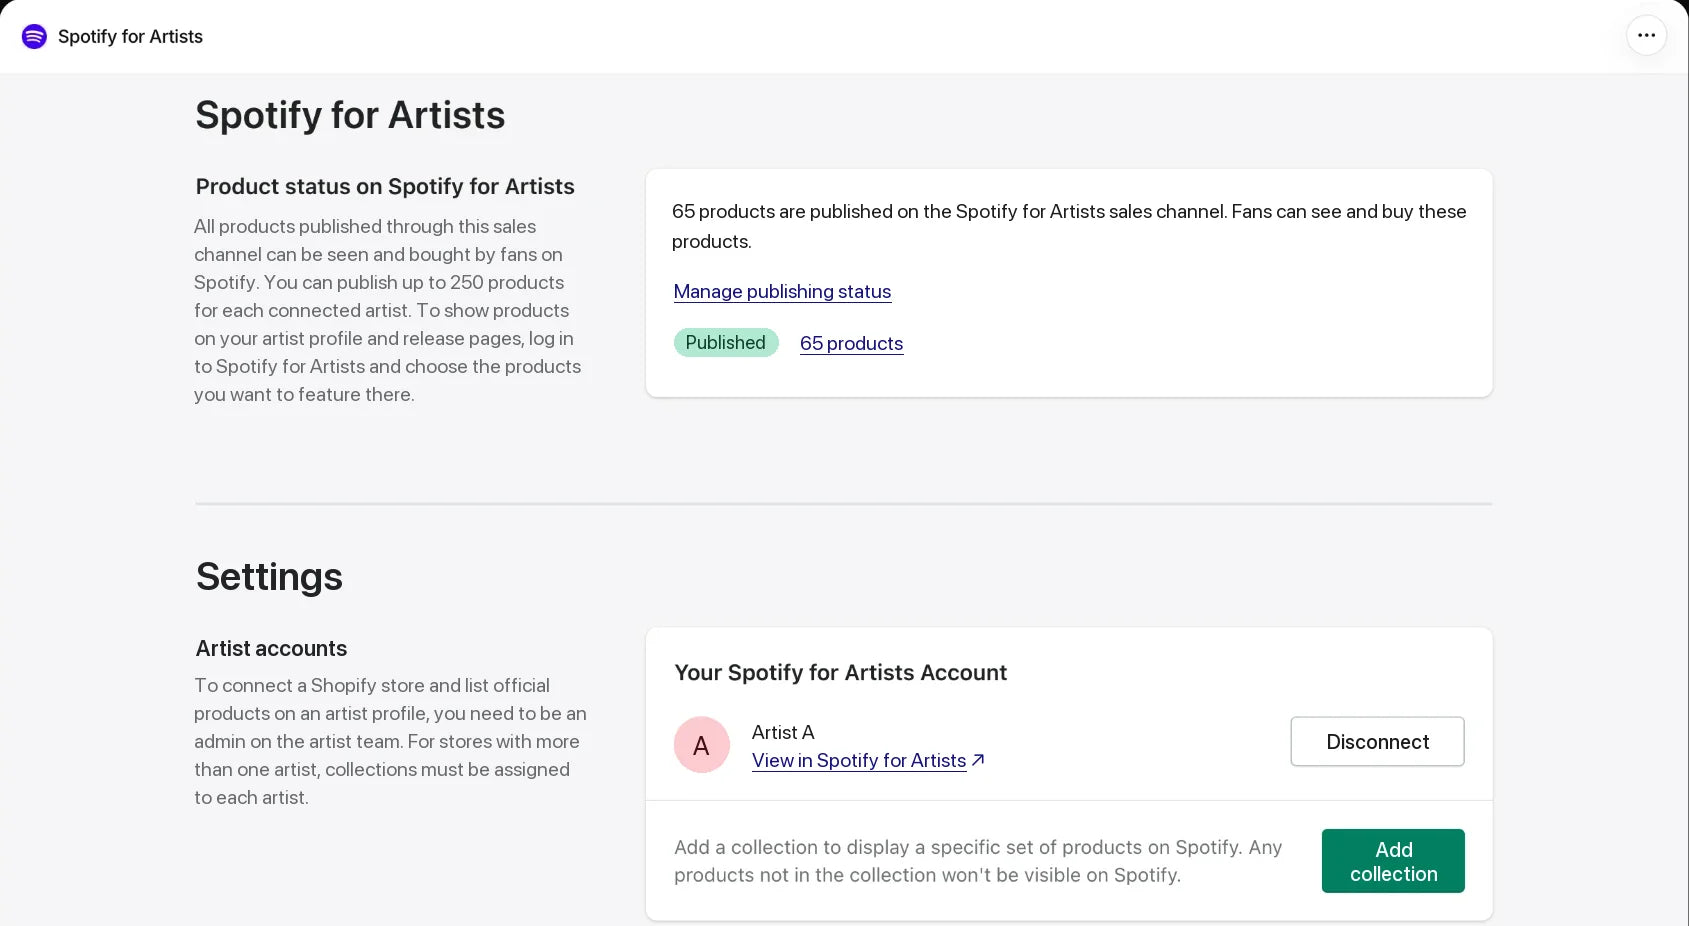Screen dimensions: 1689x926
Task: Click the Add collection button
Action: pos(1393,861)
